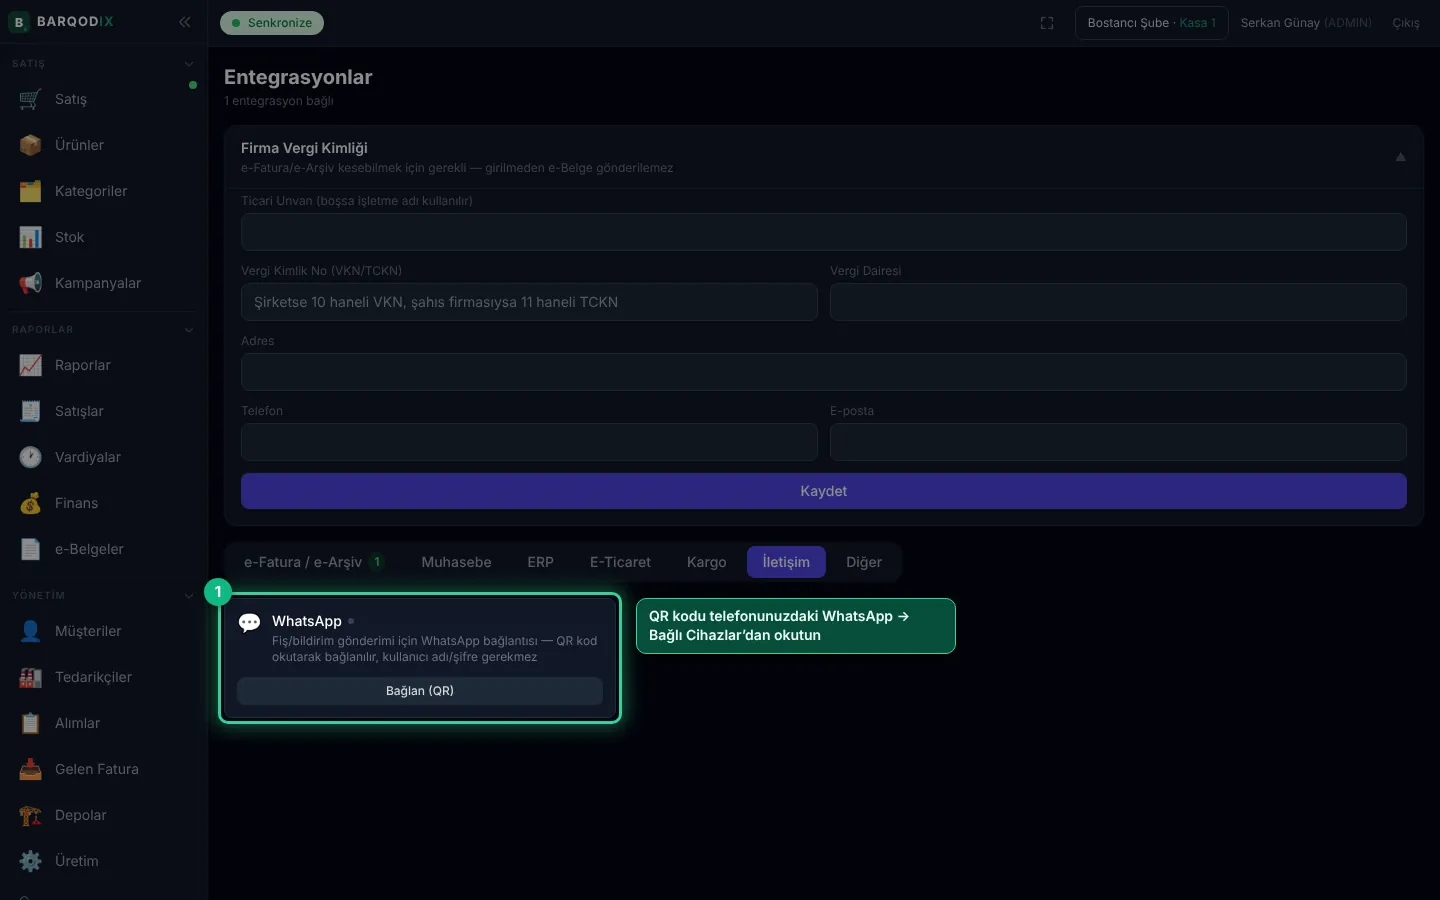Screen dimensions: 1440x900
Task: Open the Stok chart icon
Action: (x=30, y=237)
